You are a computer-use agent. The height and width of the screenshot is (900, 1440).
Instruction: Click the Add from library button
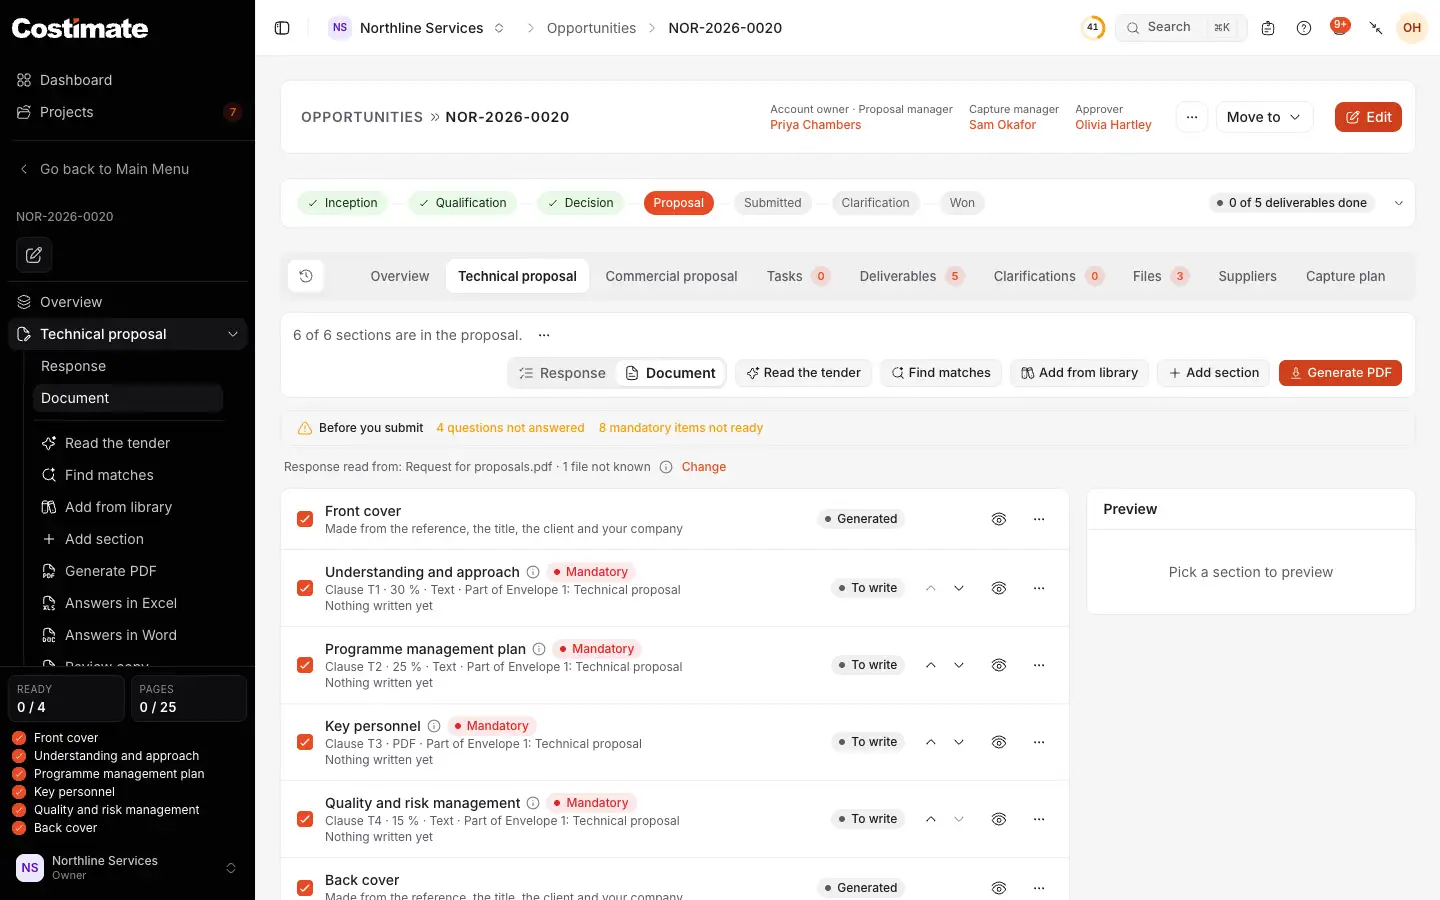pos(1079,373)
